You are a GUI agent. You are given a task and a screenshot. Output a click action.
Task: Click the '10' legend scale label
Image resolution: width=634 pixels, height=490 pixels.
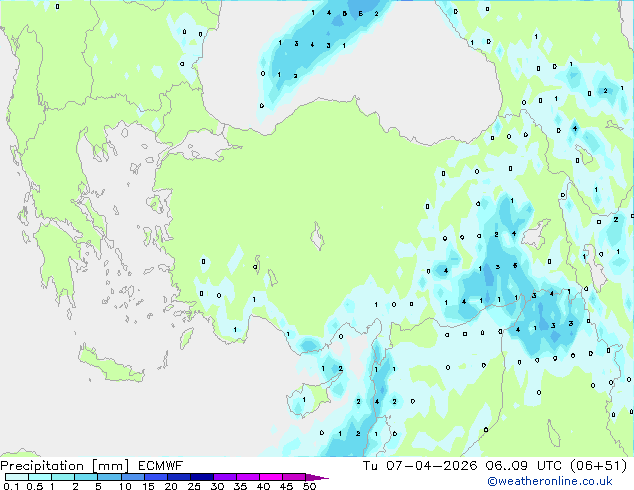coord(125,486)
